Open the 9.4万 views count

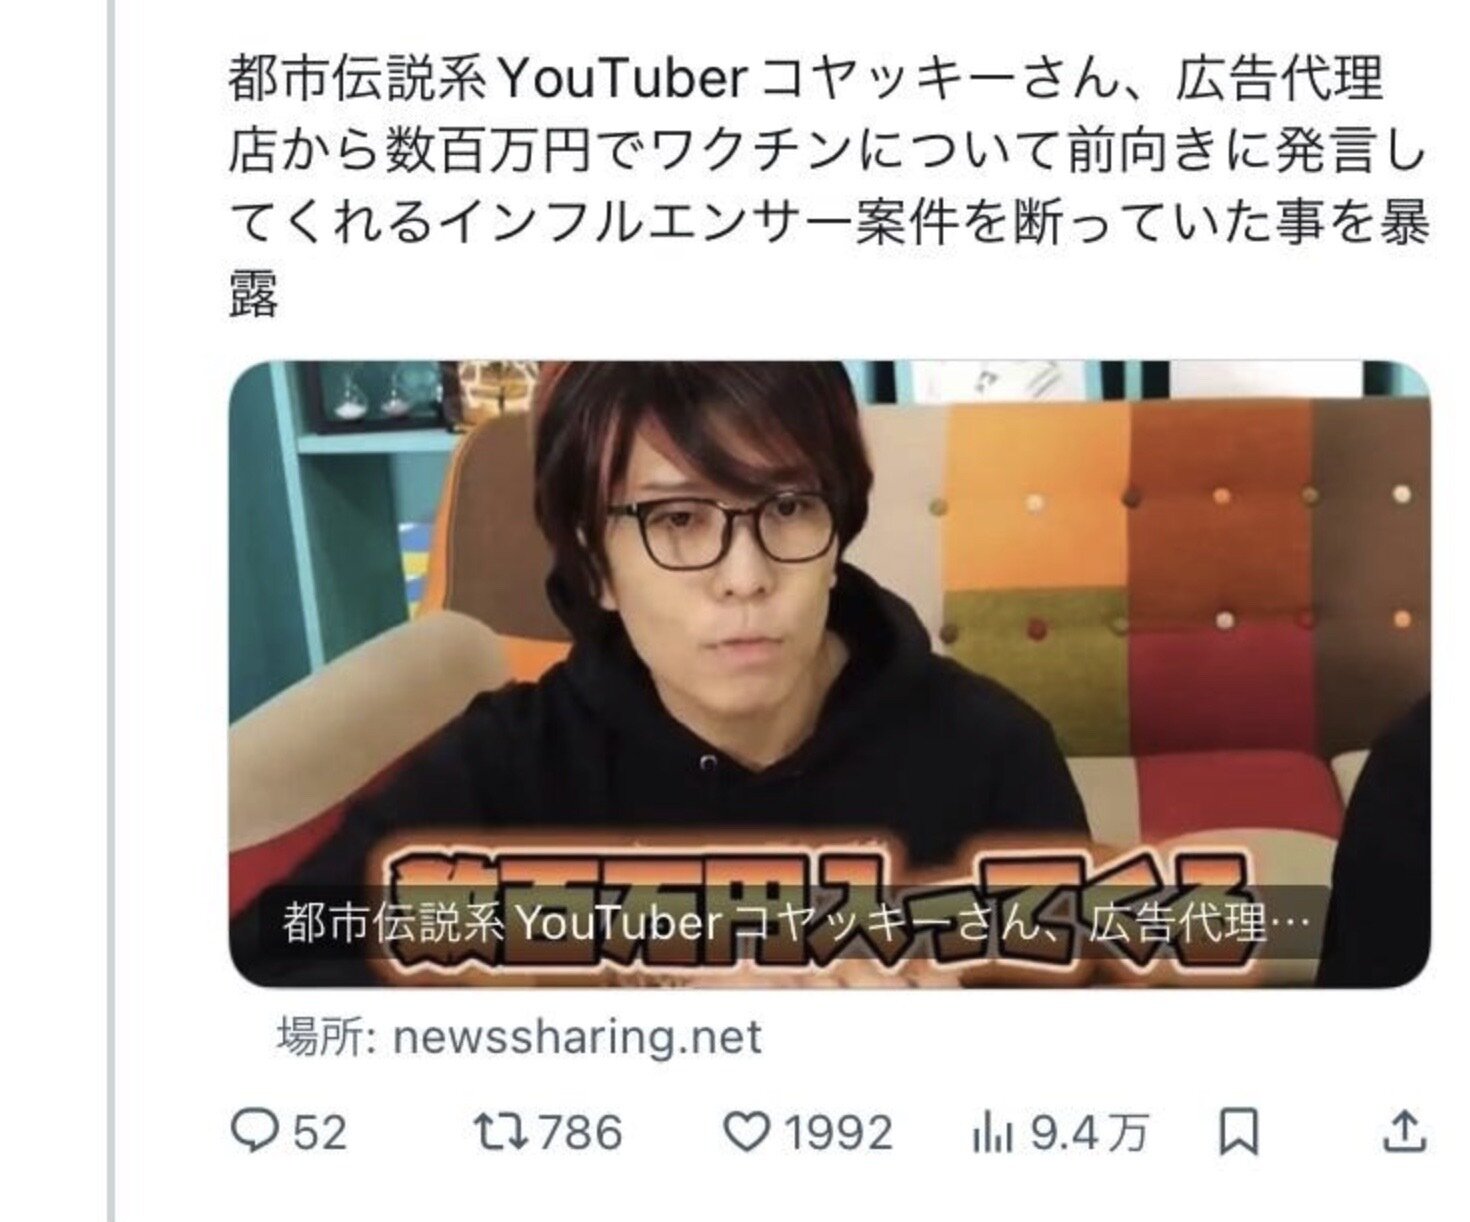(1089, 1133)
